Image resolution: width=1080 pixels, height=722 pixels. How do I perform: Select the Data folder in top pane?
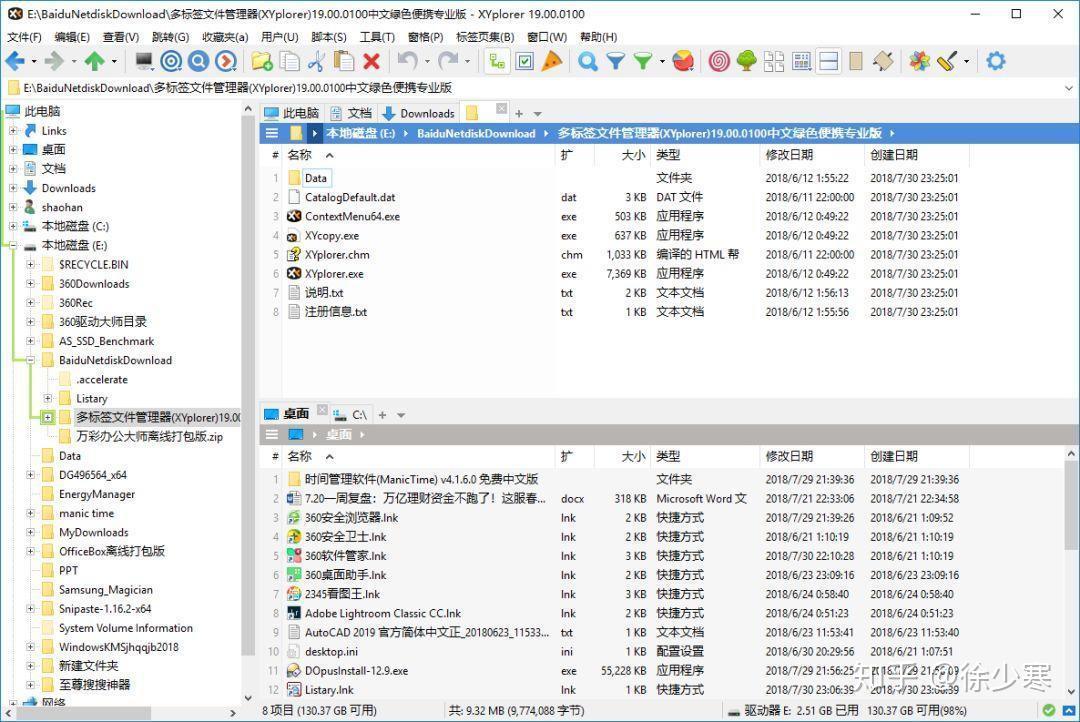tap(315, 178)
